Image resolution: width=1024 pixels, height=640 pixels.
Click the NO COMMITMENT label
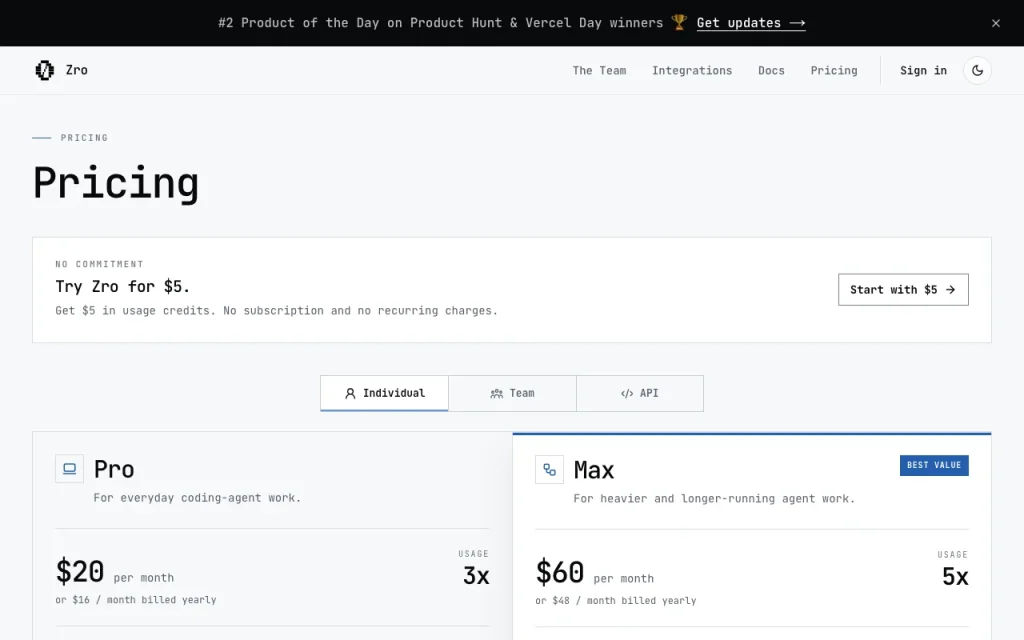coord(99,264)
